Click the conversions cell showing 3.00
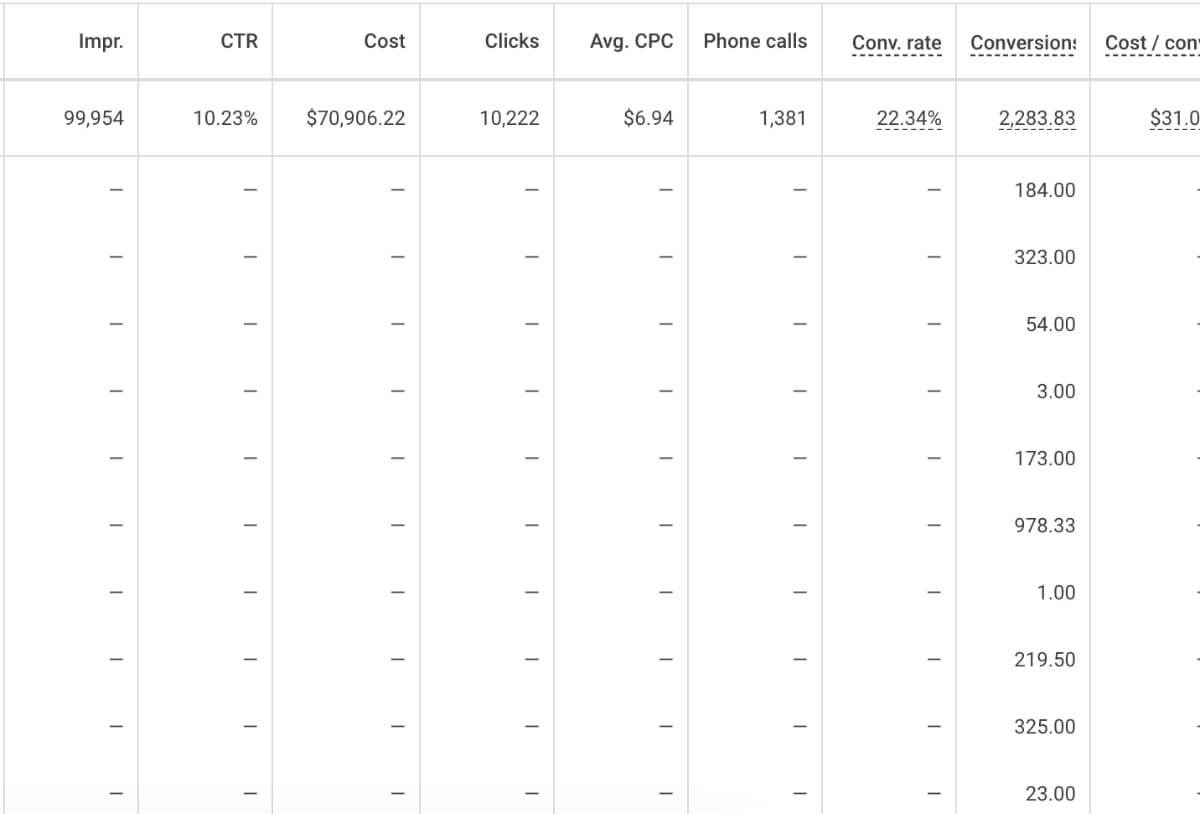The width and height of the screenshot is (1200, 814). click(1056, 391)
